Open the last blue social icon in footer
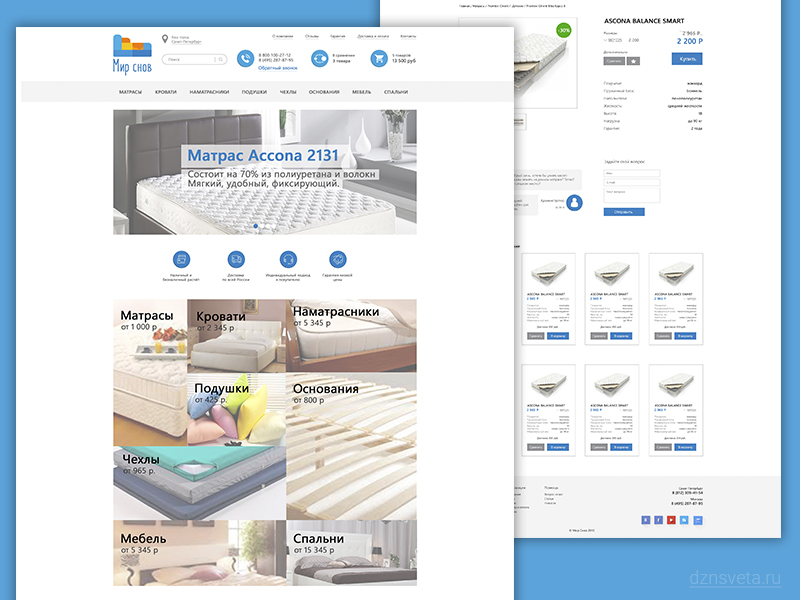The image size is (800, 600). 698,520
